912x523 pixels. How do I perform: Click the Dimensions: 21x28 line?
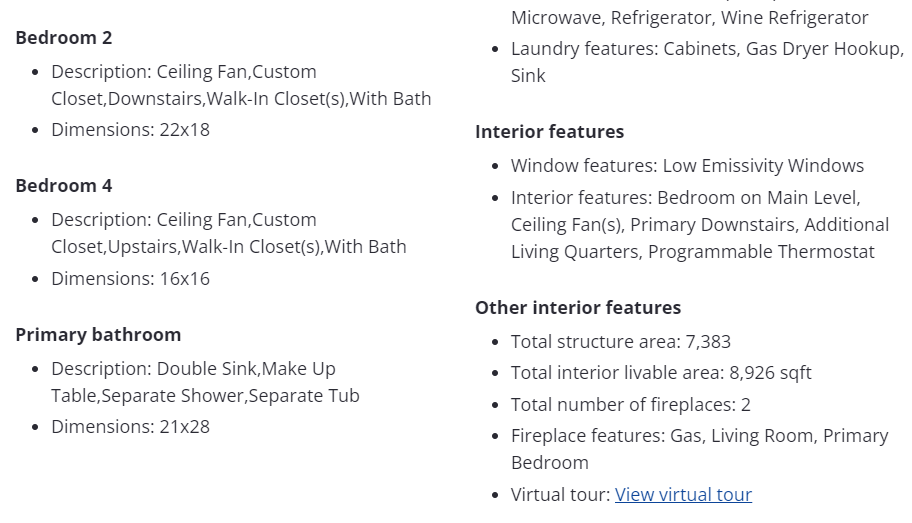click(130, 427)
